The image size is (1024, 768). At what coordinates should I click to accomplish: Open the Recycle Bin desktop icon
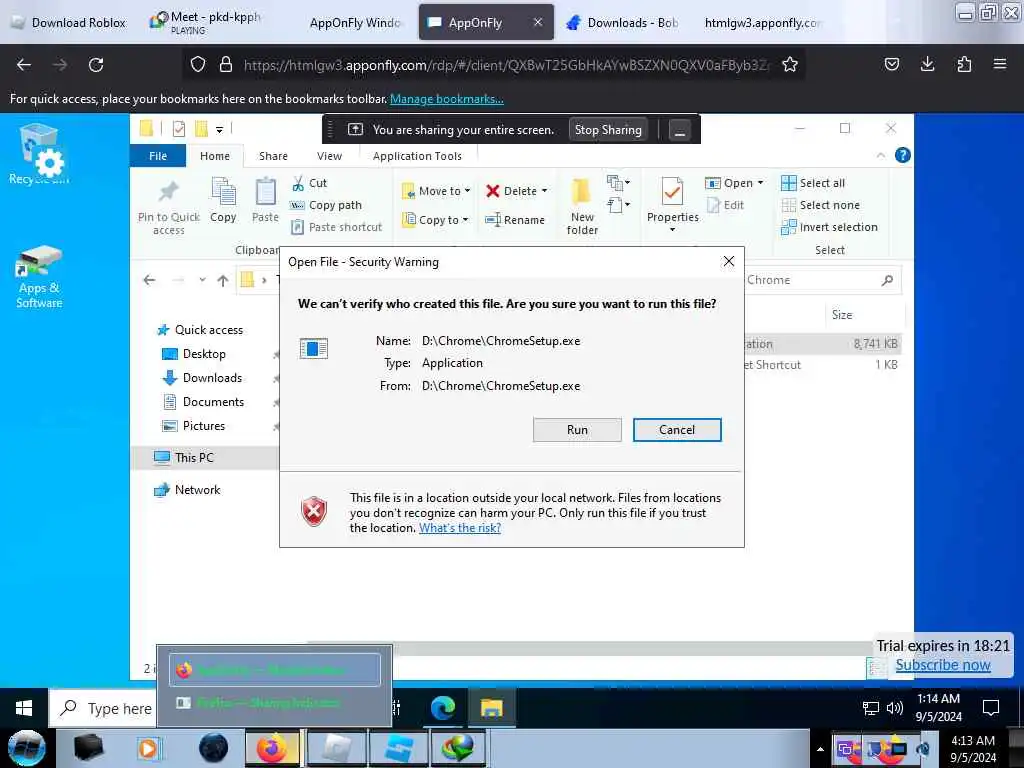[x=39, y=154]
